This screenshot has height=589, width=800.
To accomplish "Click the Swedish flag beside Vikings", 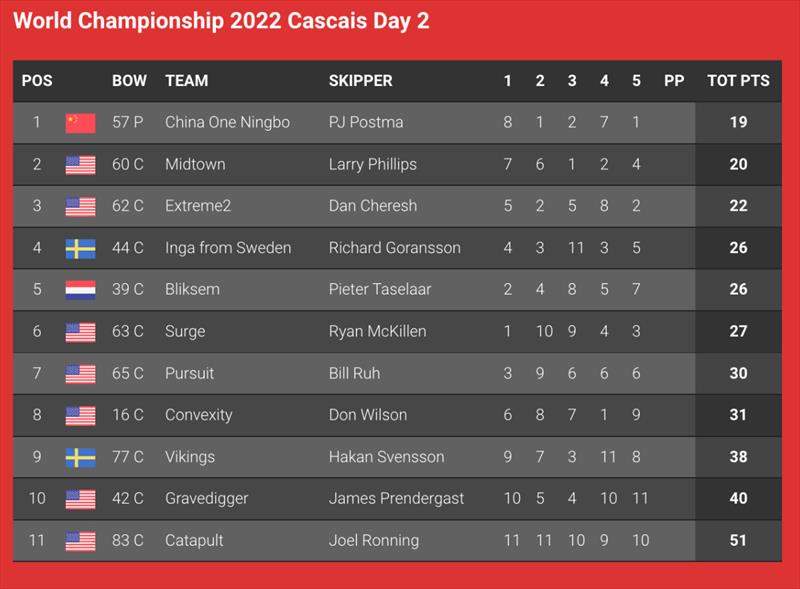I will (x=80, y=458).
